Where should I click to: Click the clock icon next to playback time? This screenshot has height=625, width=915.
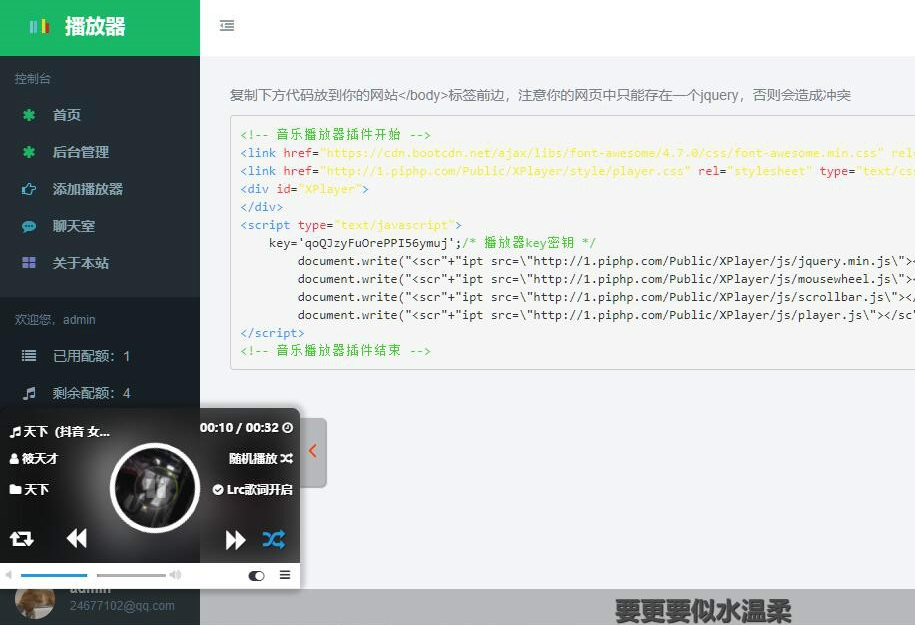[288, 428]
